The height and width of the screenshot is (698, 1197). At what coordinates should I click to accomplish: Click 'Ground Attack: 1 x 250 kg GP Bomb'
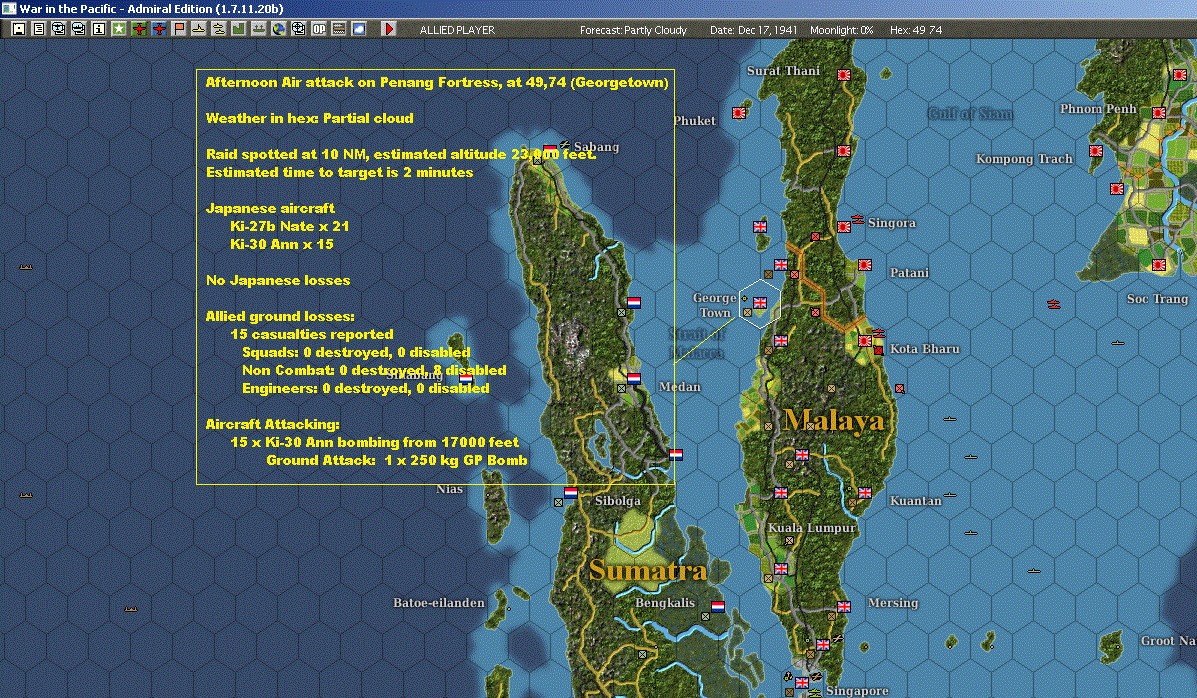click(x=396, y=460)
